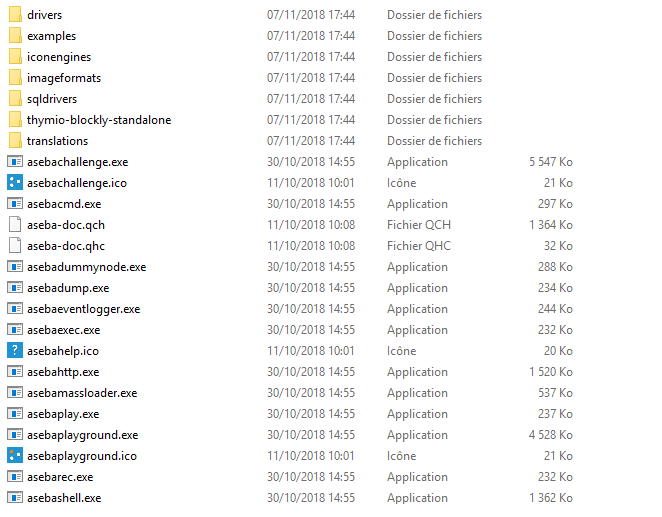Image resolution: width=662 pixels, height=517 pixels.
Task: Select the file name asebadummynode.exe
Action: click(87, 267)
